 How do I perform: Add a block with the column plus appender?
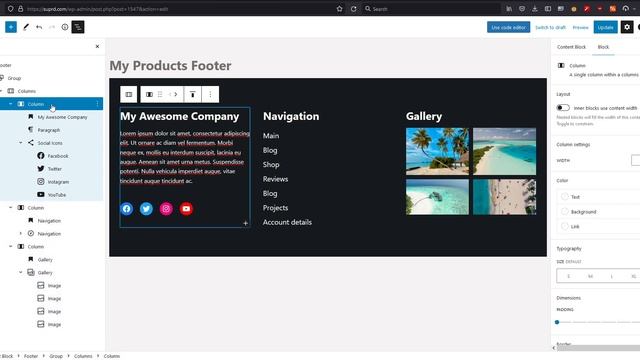tap(245, 223)
